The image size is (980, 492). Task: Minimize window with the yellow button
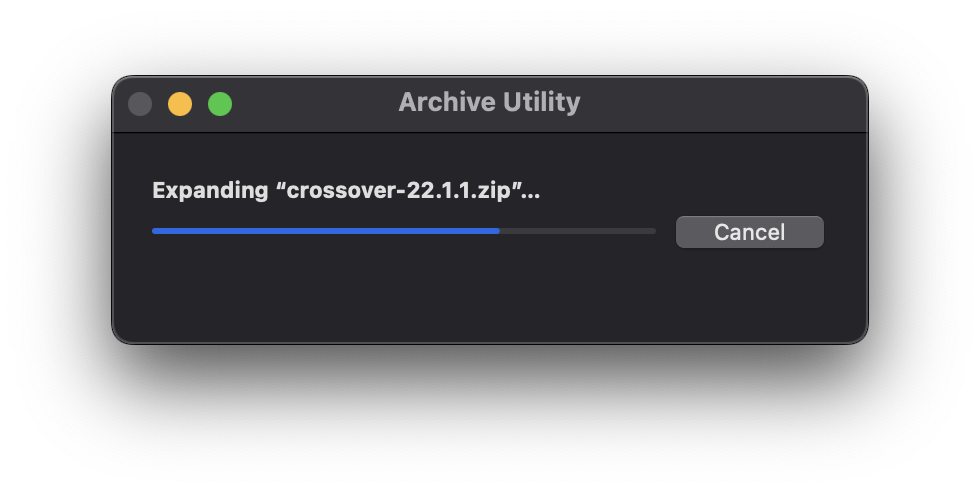pyautogui.click(x=180, y=104)
